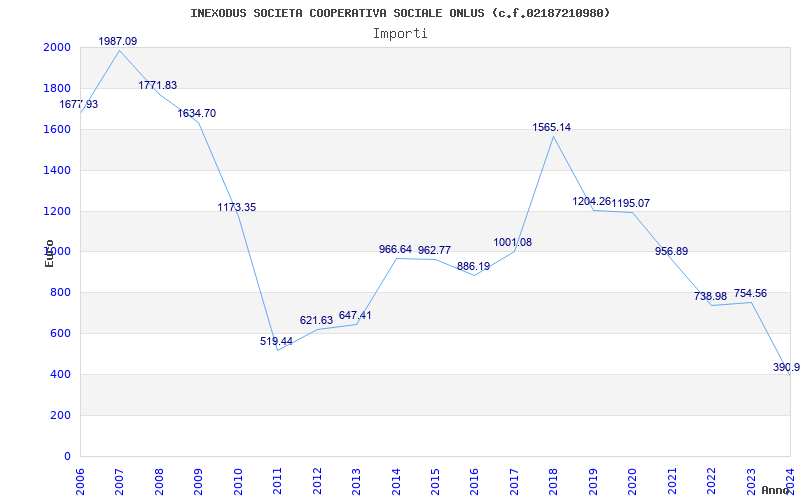This screenshot has width=800, height=500.
Task: Select the 621.63 data label
Action: point(316,320)
